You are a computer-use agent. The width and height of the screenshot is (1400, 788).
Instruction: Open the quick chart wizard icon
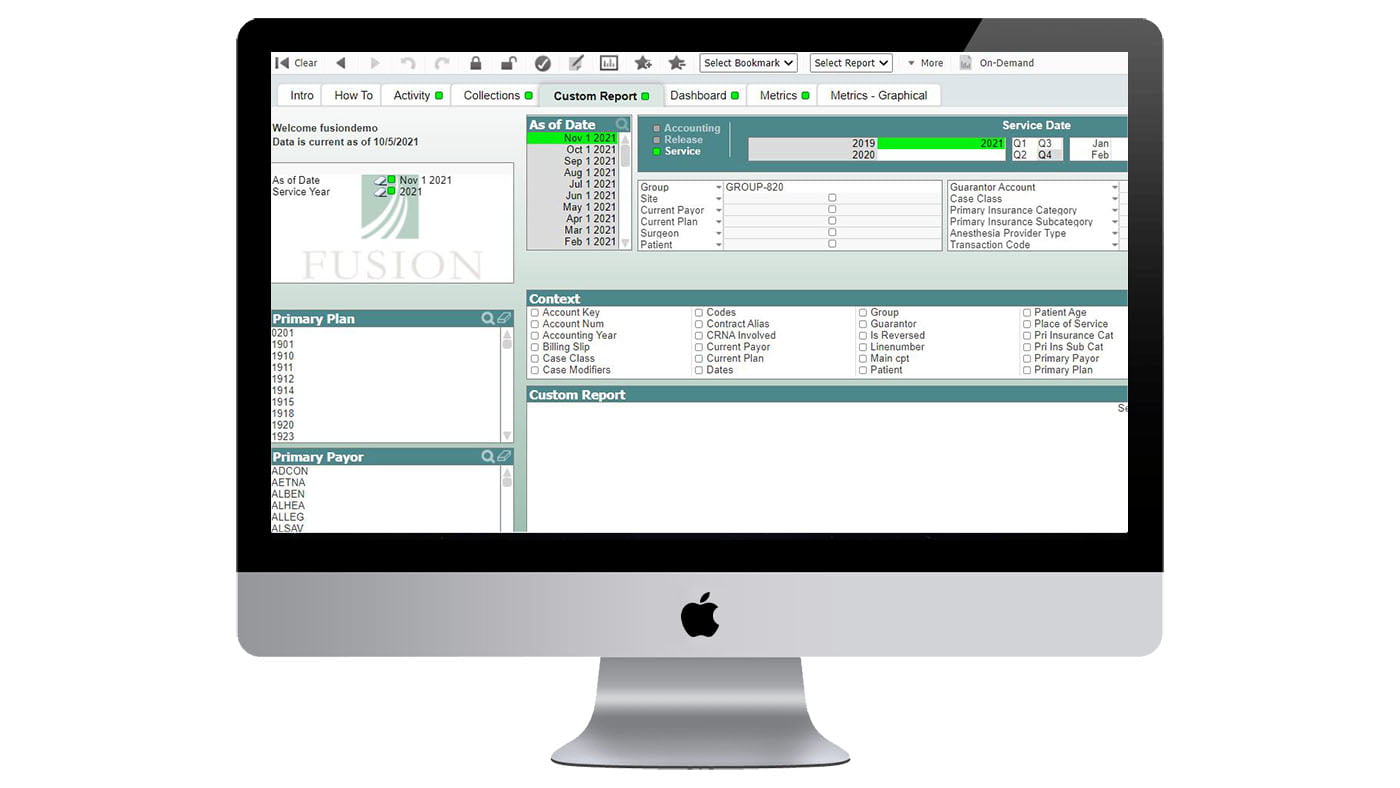tap(608, 63)
